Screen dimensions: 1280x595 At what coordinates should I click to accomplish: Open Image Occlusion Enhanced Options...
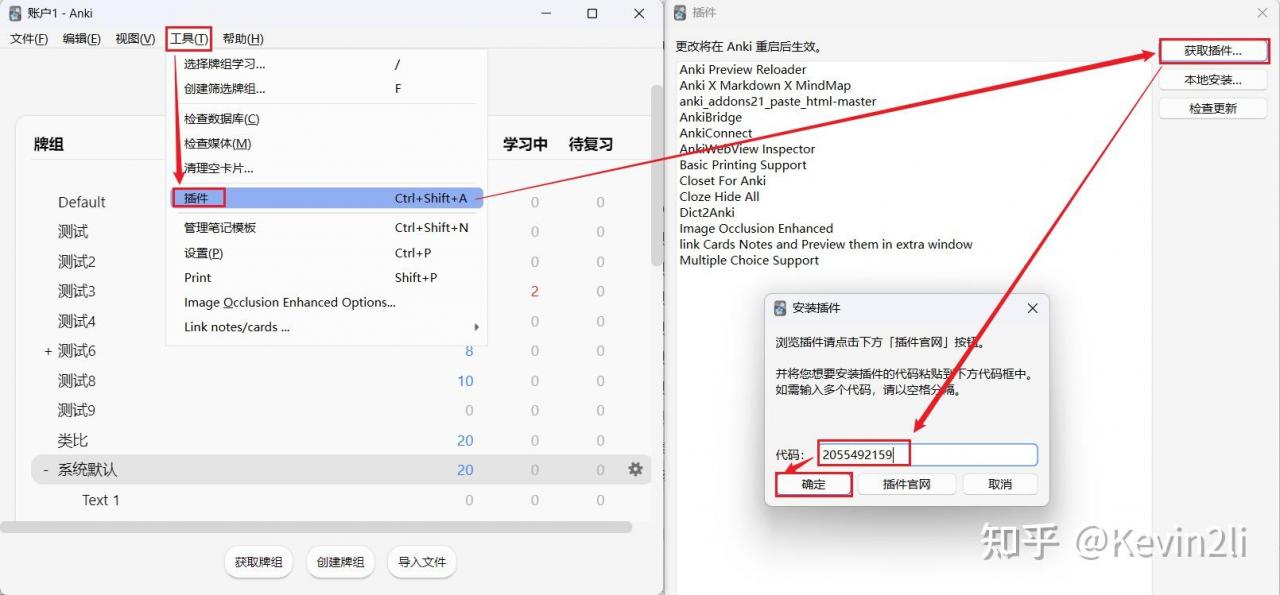pyautogui.click(x=326, y=302)
